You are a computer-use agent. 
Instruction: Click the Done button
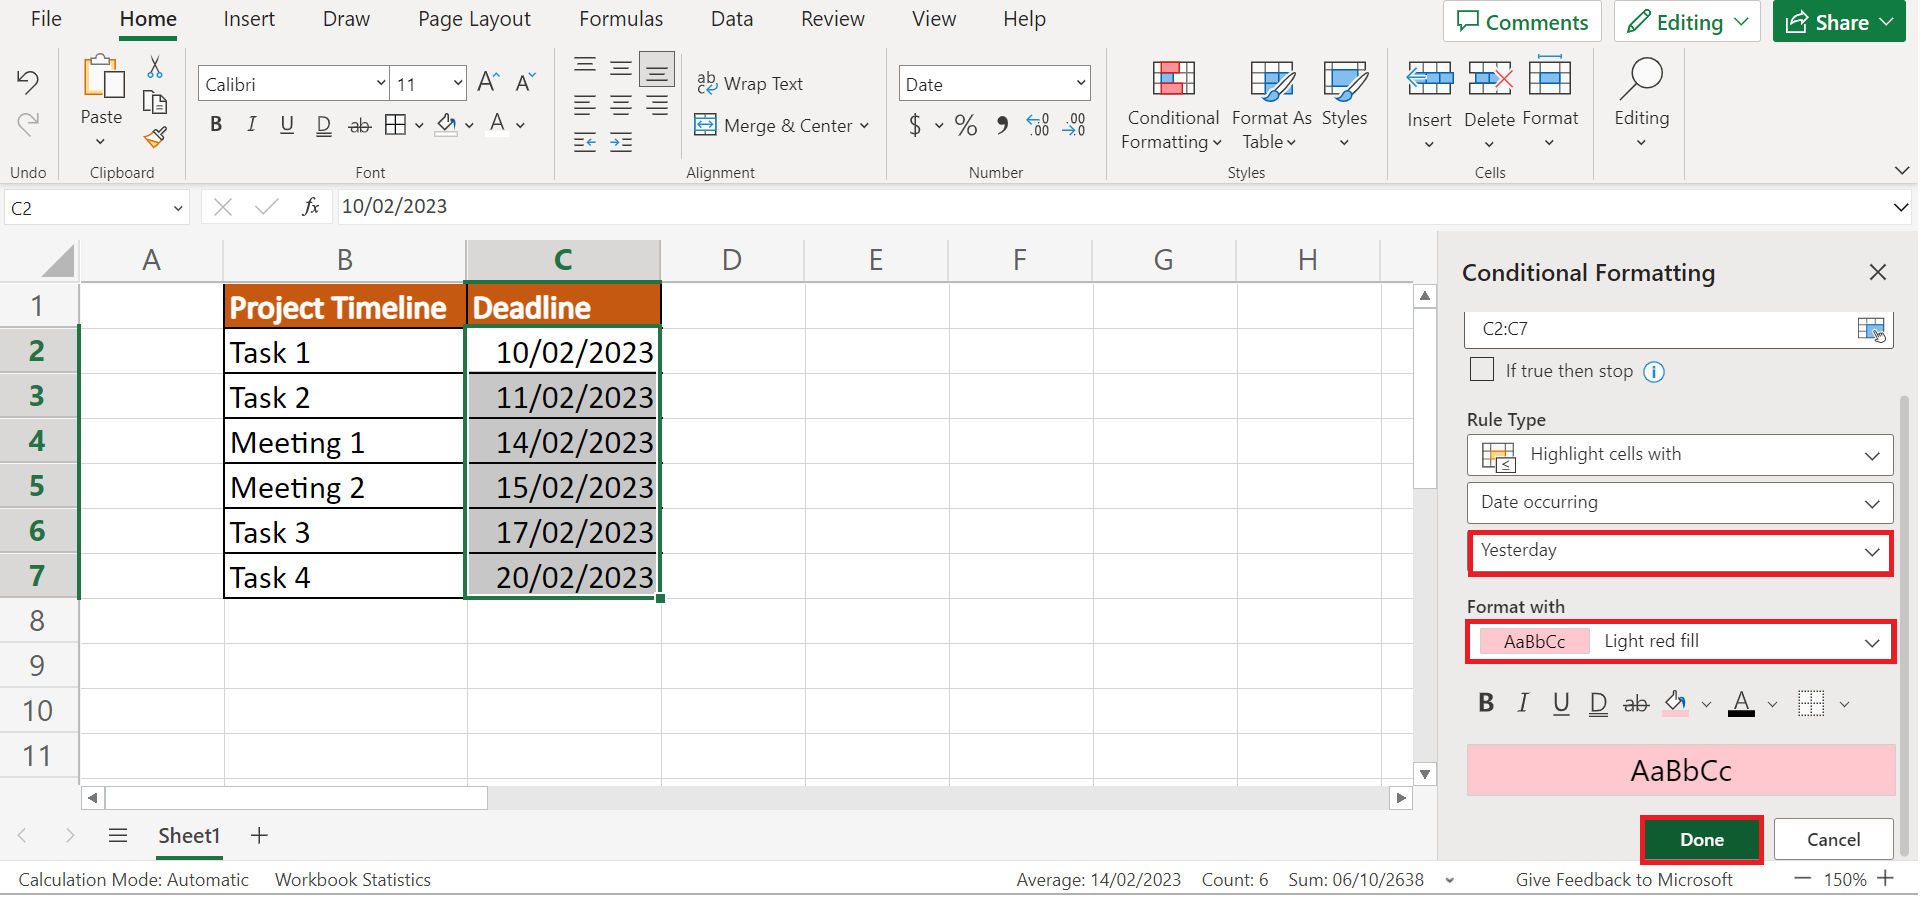(x=1702, y=840)
